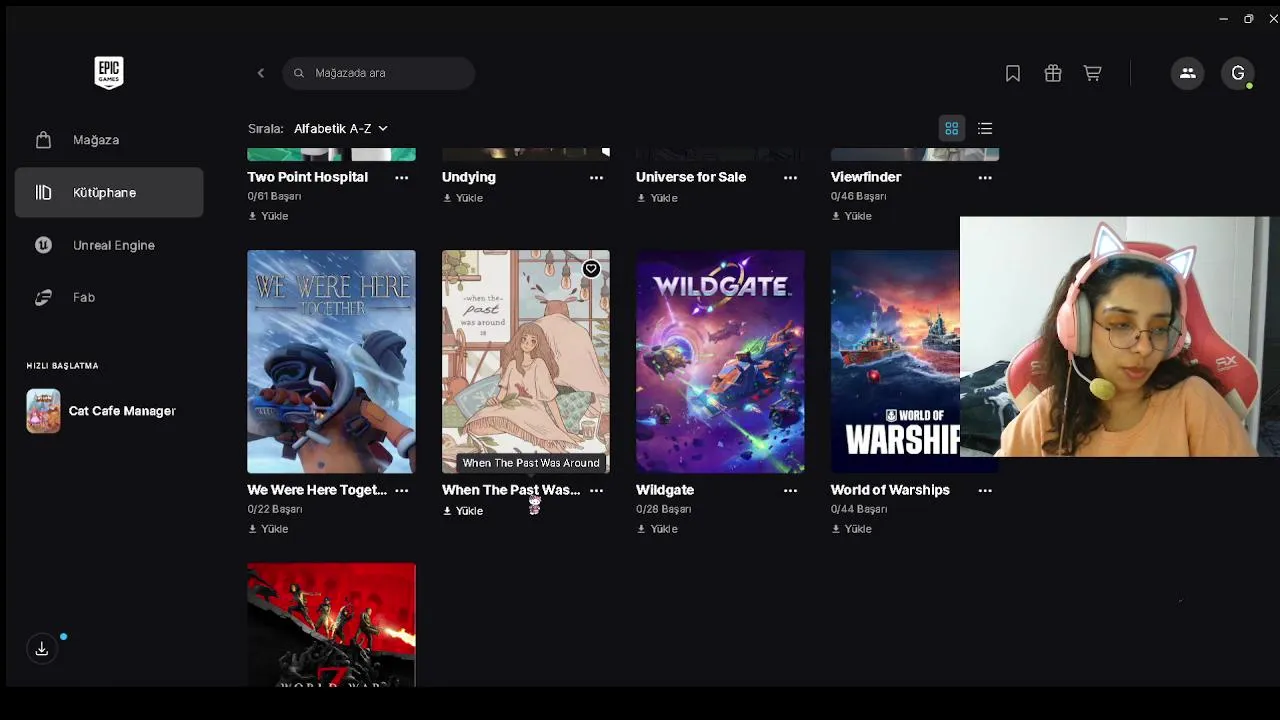This screenshot has height=720, width=1280.
Task: Click the We Were Here Together title text
Action: [x=317, y=490]
